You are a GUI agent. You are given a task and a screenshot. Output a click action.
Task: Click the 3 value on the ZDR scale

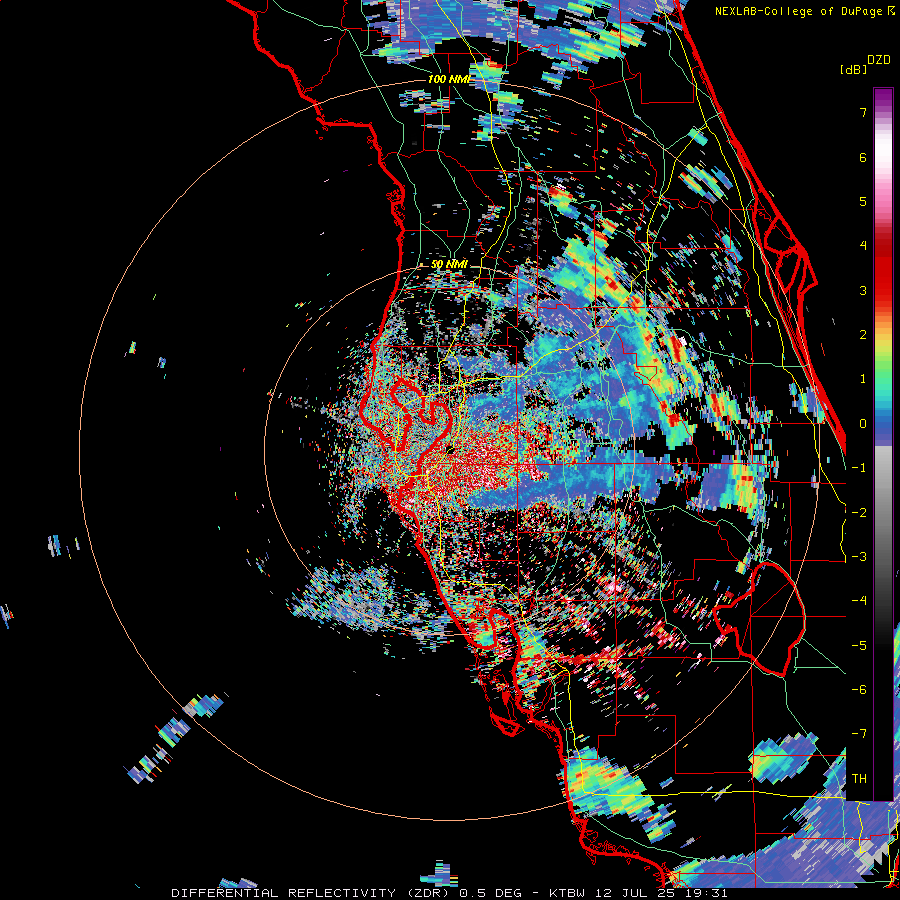click(x=863, y=290)
